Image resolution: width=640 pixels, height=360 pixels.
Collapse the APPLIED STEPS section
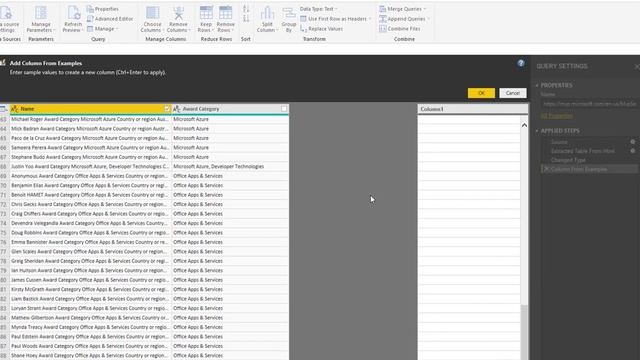tap(537, 131)
